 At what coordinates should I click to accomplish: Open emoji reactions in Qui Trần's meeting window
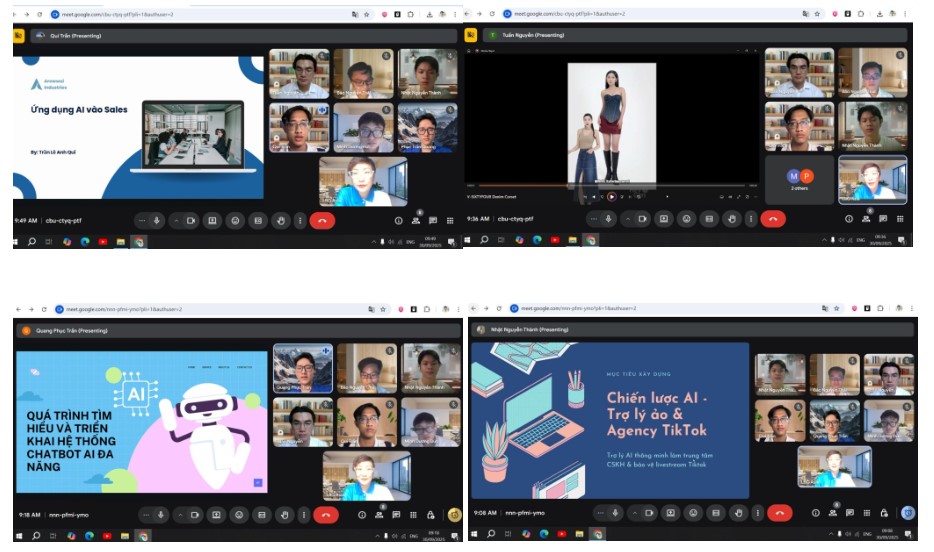[x=235, y=220]
